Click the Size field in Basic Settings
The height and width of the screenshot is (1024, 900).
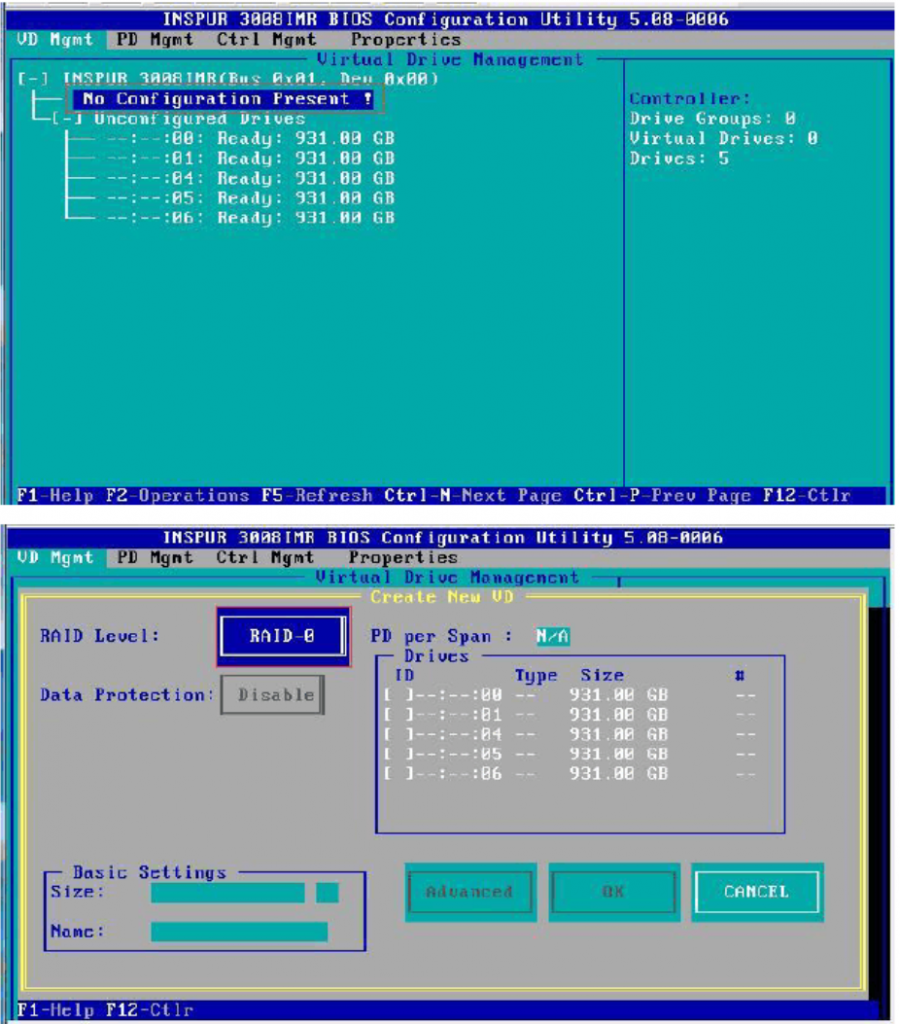click(x=227, y=892)
